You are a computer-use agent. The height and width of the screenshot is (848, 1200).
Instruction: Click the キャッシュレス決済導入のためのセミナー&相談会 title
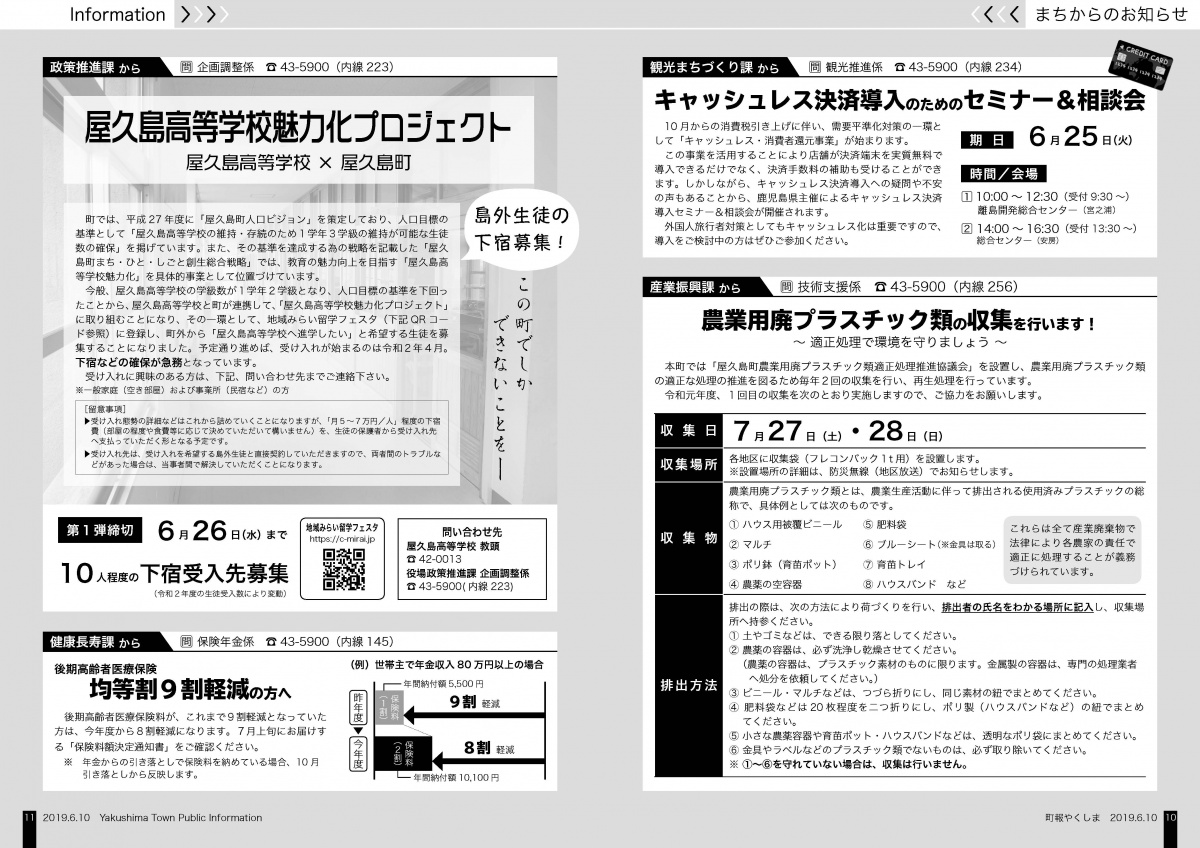click(899, 100)
